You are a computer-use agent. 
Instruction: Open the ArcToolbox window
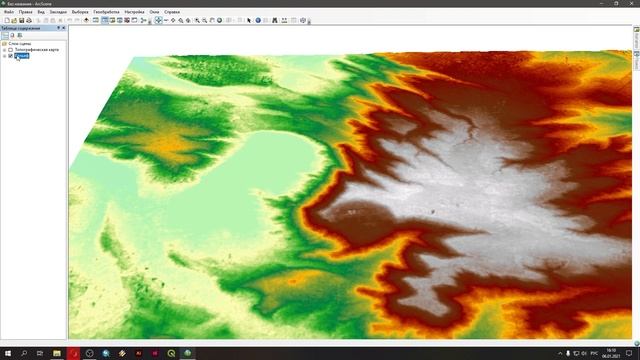click(x=127, y=20)
